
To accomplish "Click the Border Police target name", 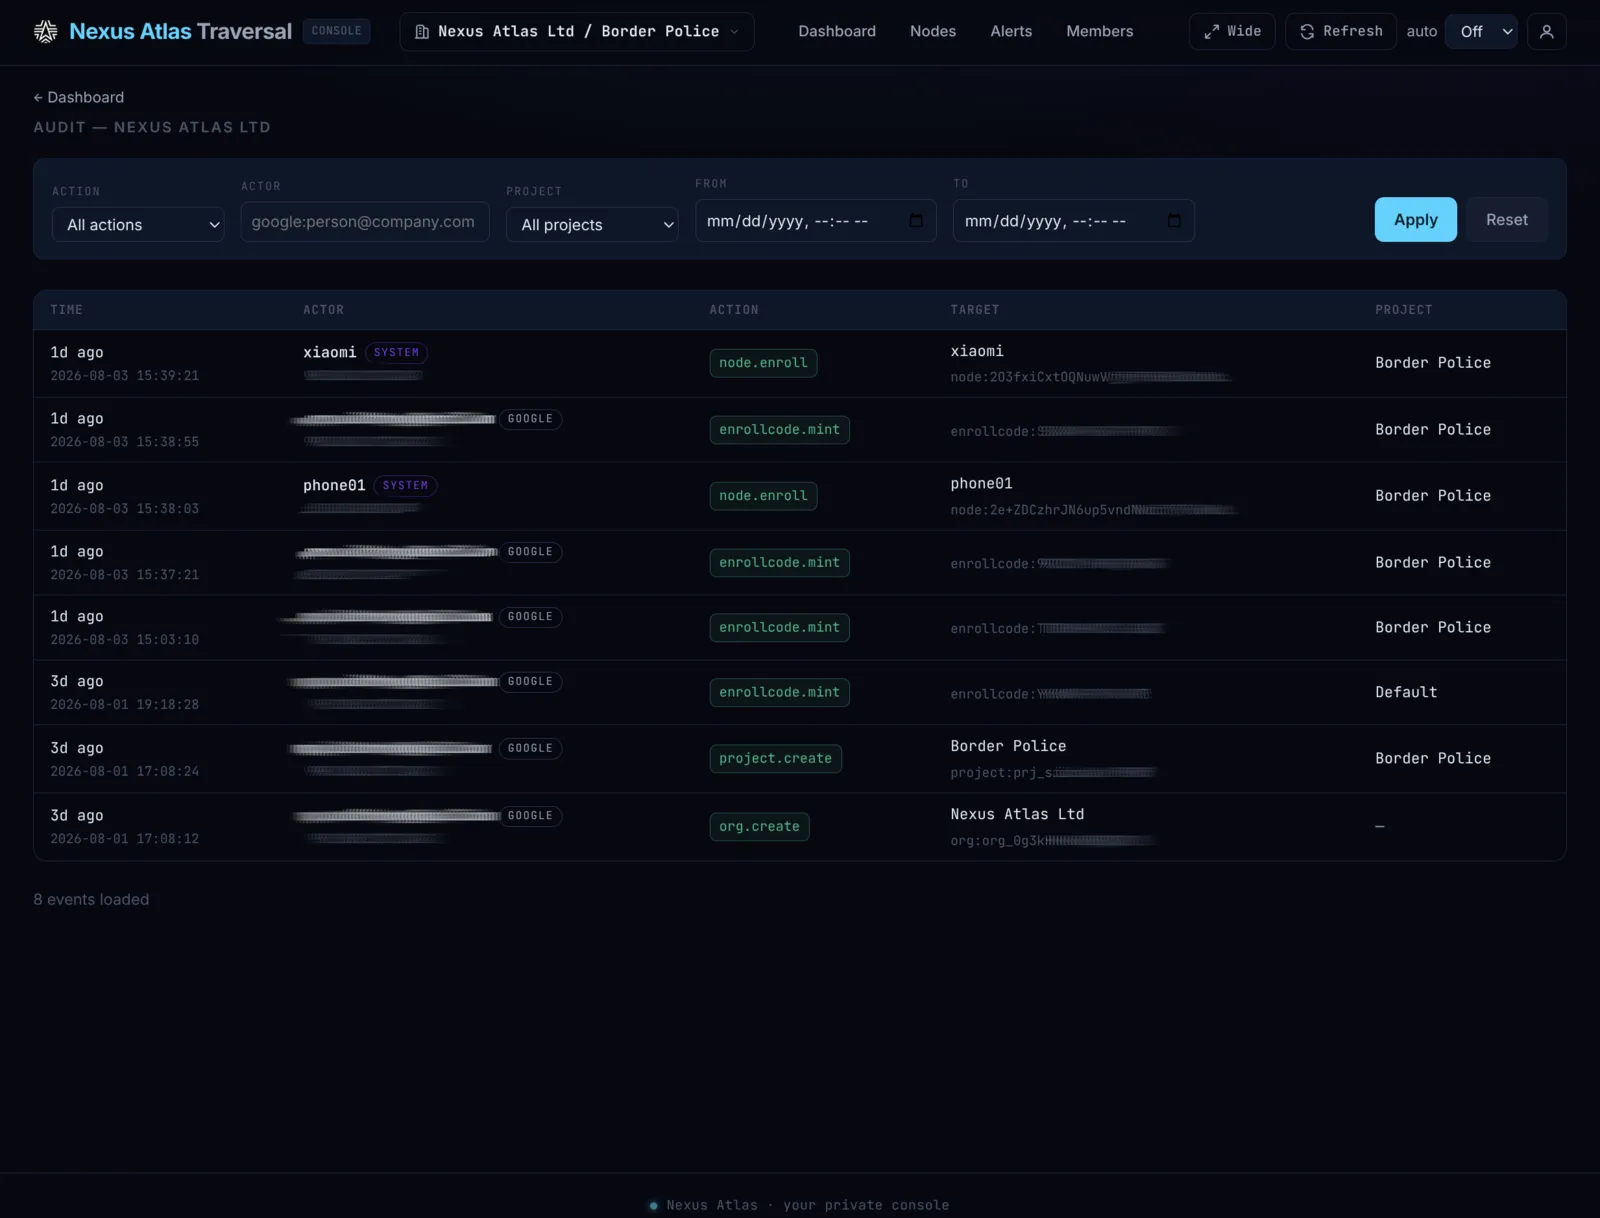I will coord(1009,747).
